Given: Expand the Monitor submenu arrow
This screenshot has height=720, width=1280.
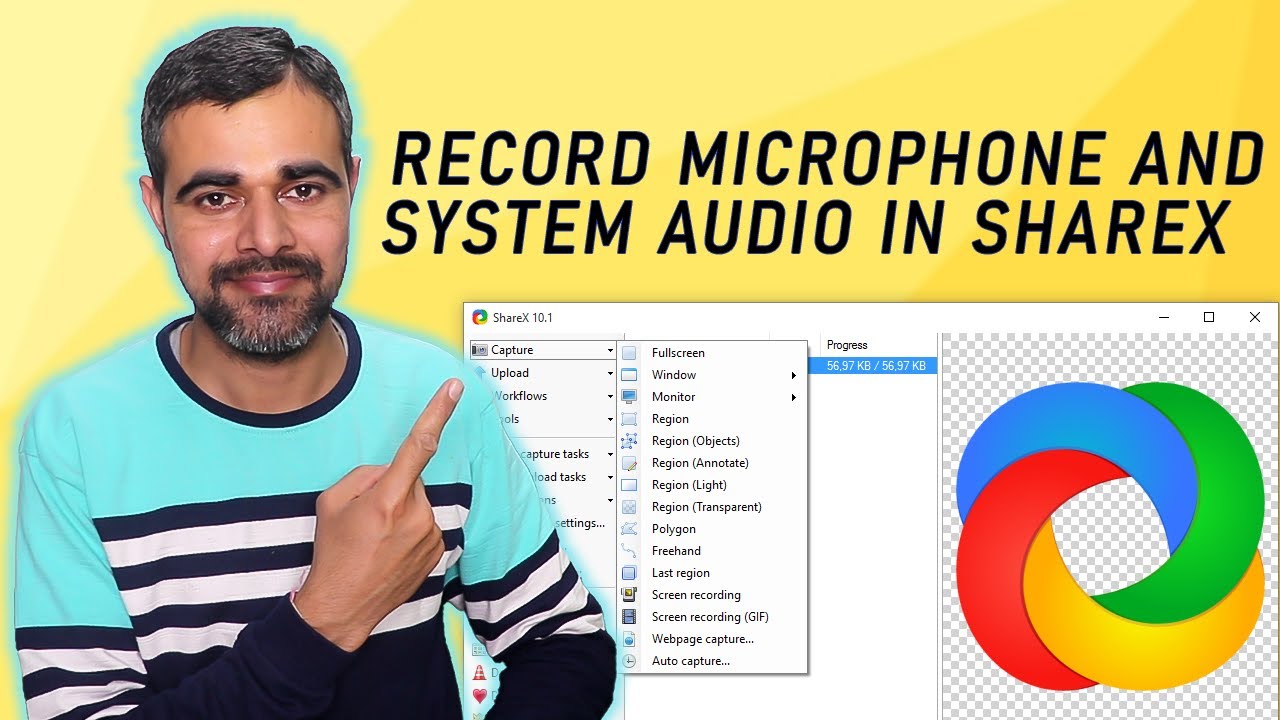Looking at the screenshot, I should coord(794,397).
